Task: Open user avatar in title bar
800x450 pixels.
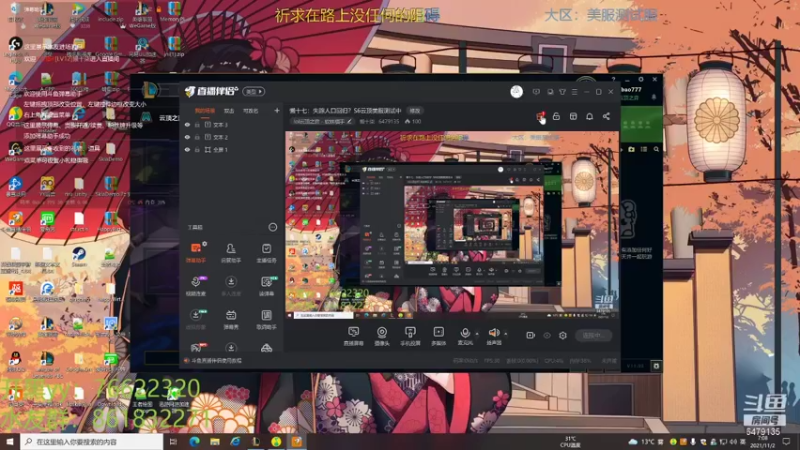Action: point(516,91)
